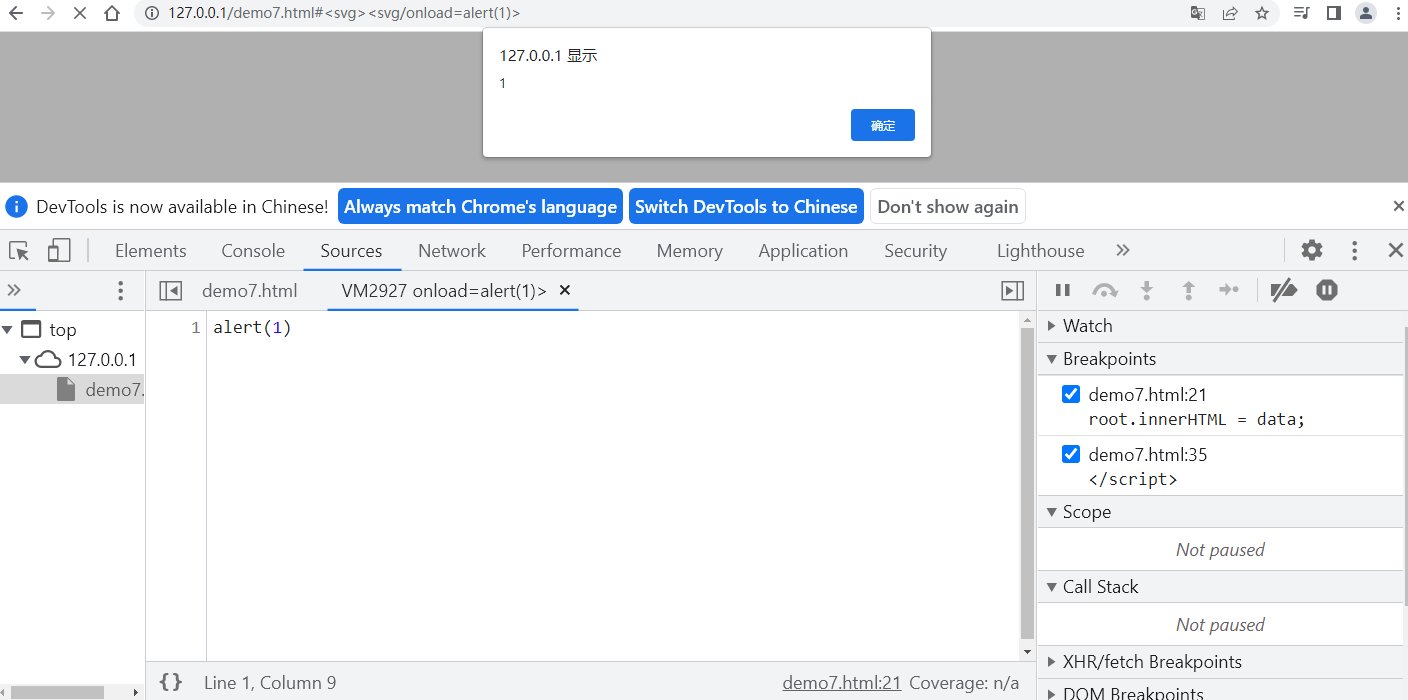Open the navigator more options menu

[x=121, y=290]
